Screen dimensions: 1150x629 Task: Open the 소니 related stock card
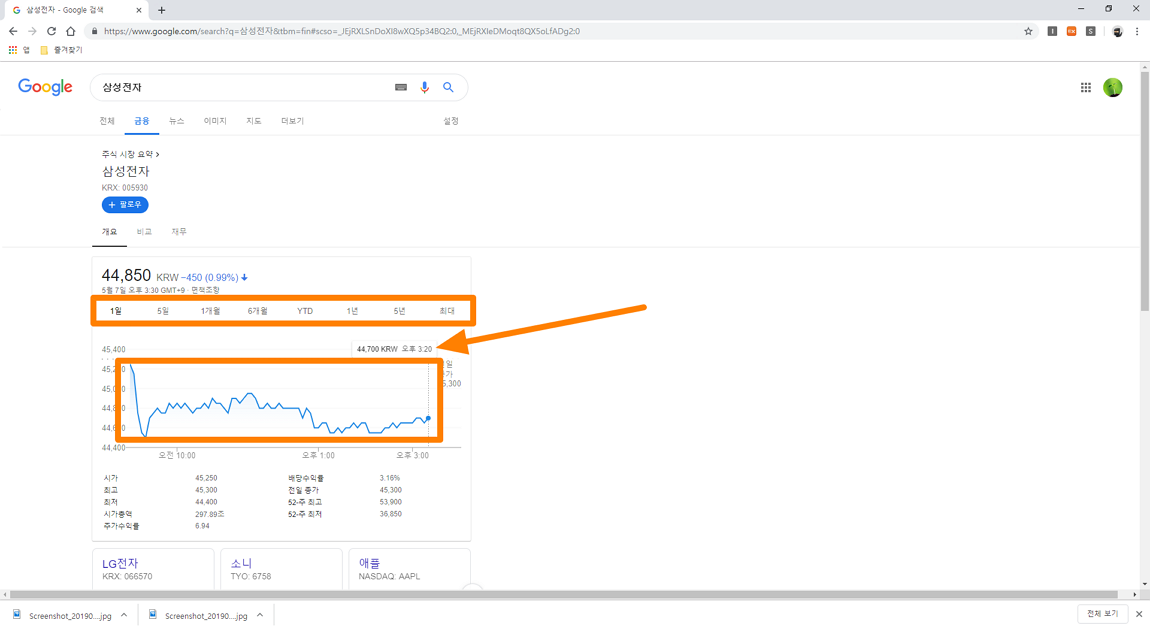pos(281,569)
